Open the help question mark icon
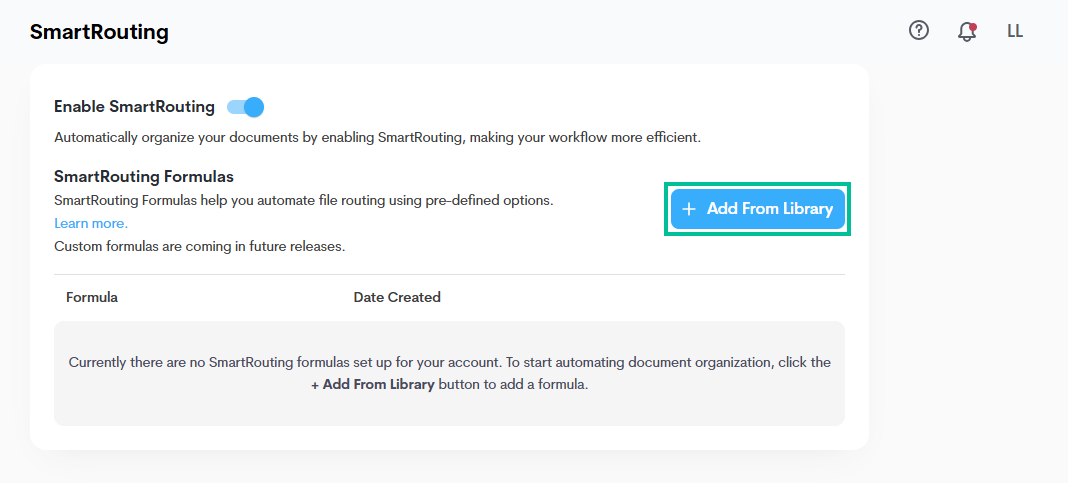Image resolution: width=1068 pixels, height=483 pixels. point(919,31)
